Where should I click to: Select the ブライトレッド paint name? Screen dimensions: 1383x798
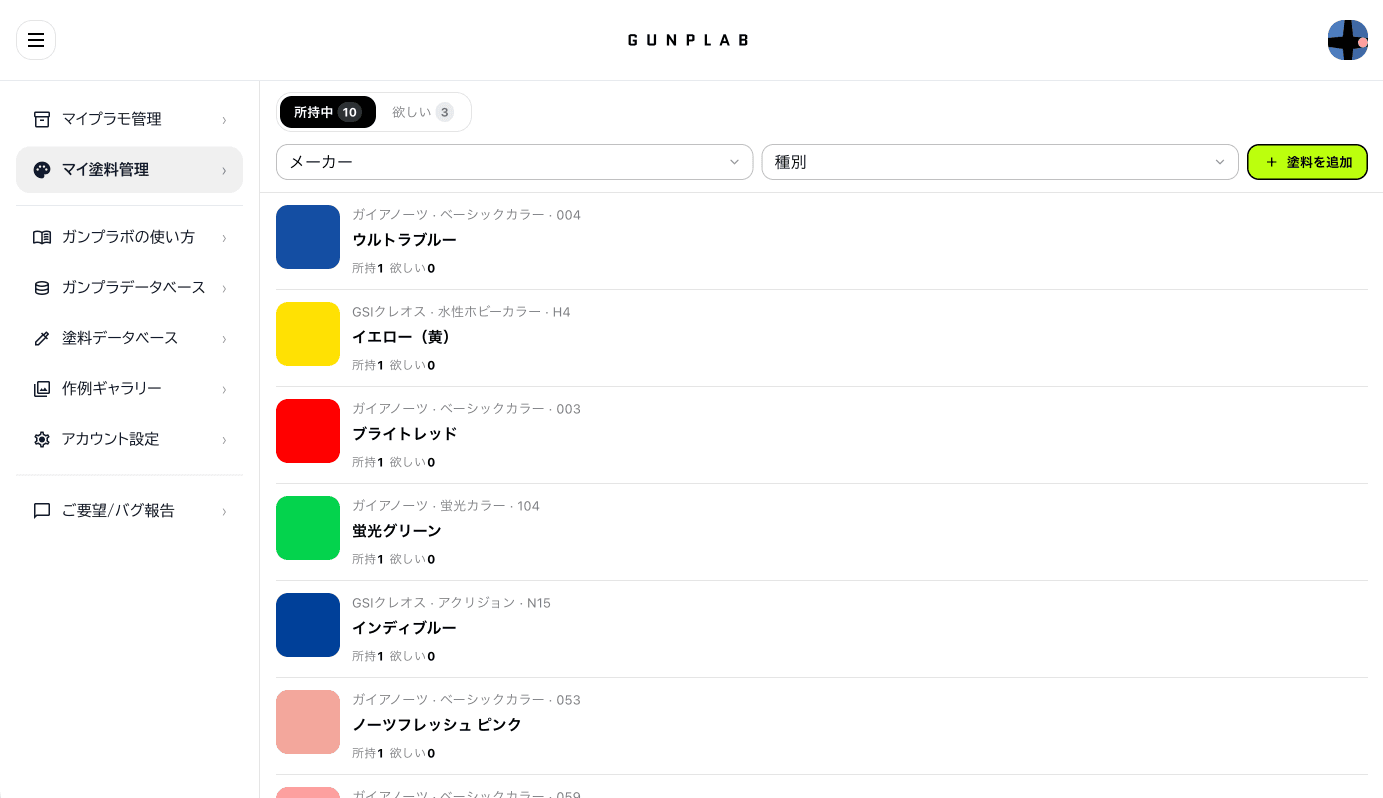click(x=404, y=434)
